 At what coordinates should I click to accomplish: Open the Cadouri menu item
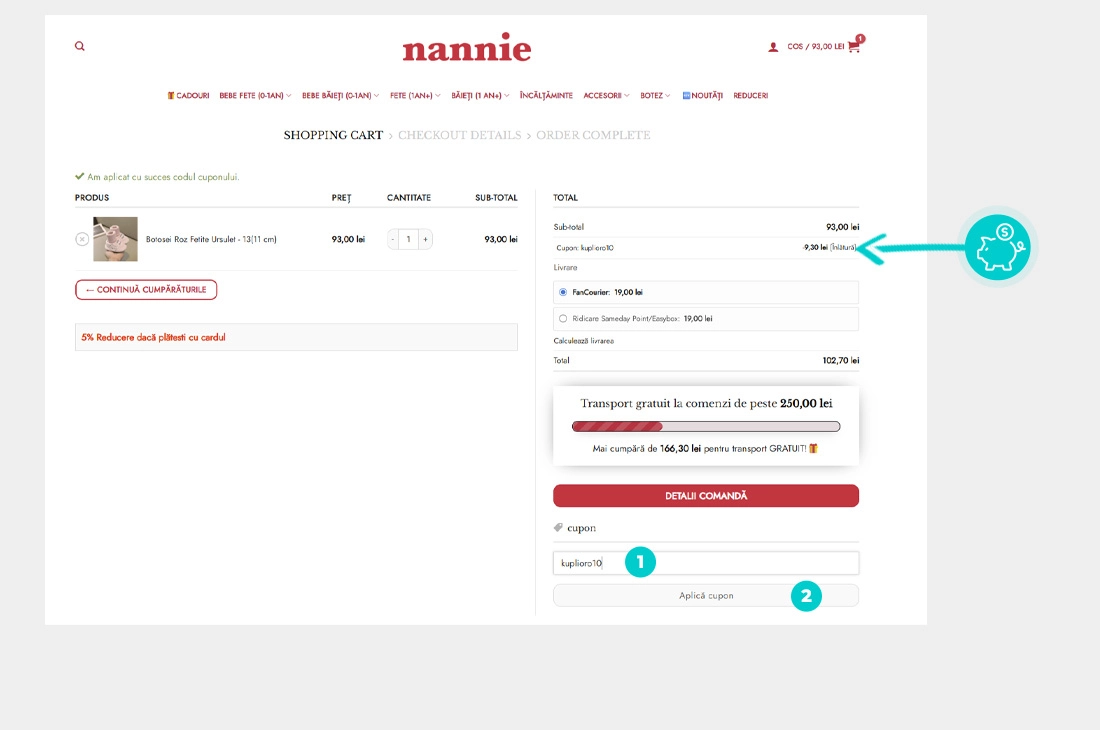(188, 95)
